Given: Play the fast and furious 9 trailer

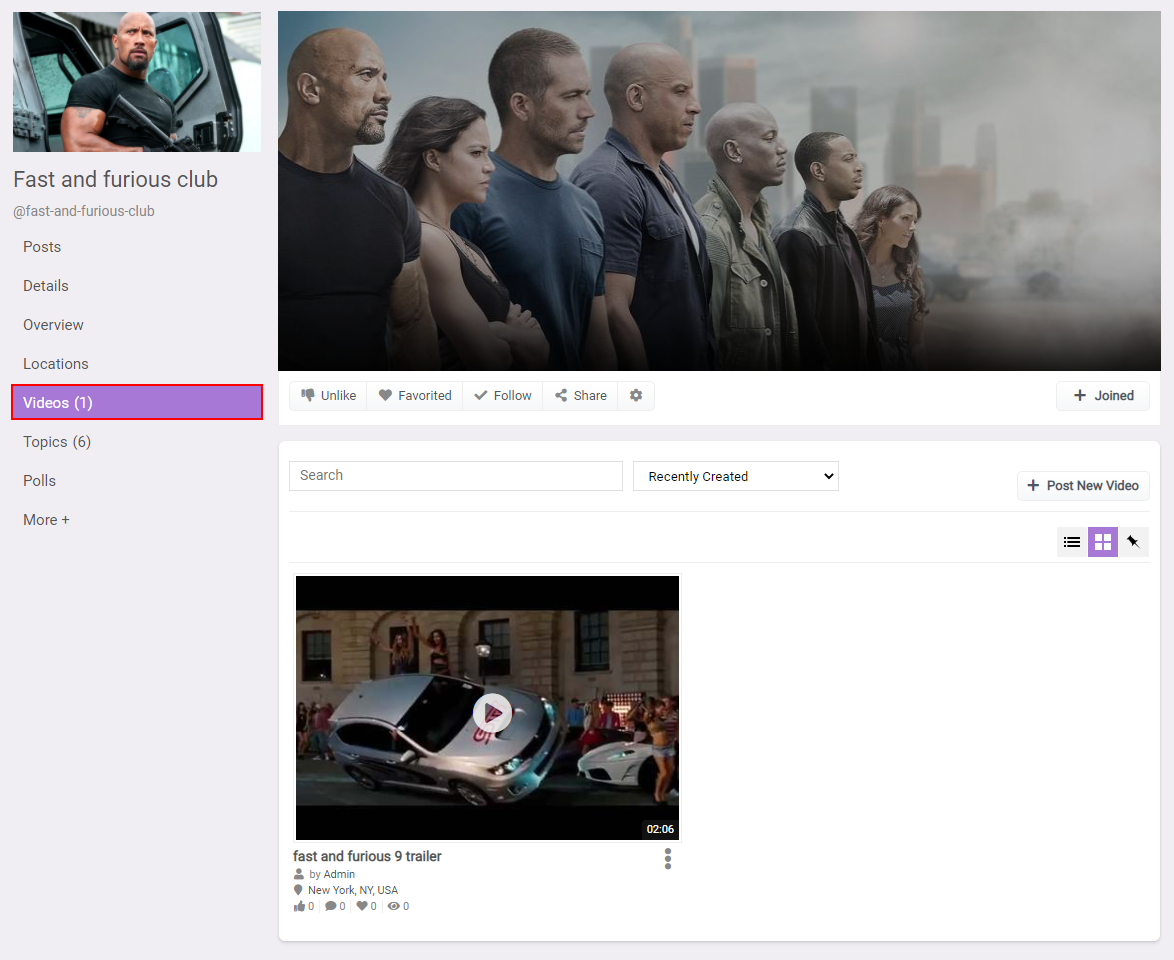Looking at the screenshot, I should pos(492,713).
